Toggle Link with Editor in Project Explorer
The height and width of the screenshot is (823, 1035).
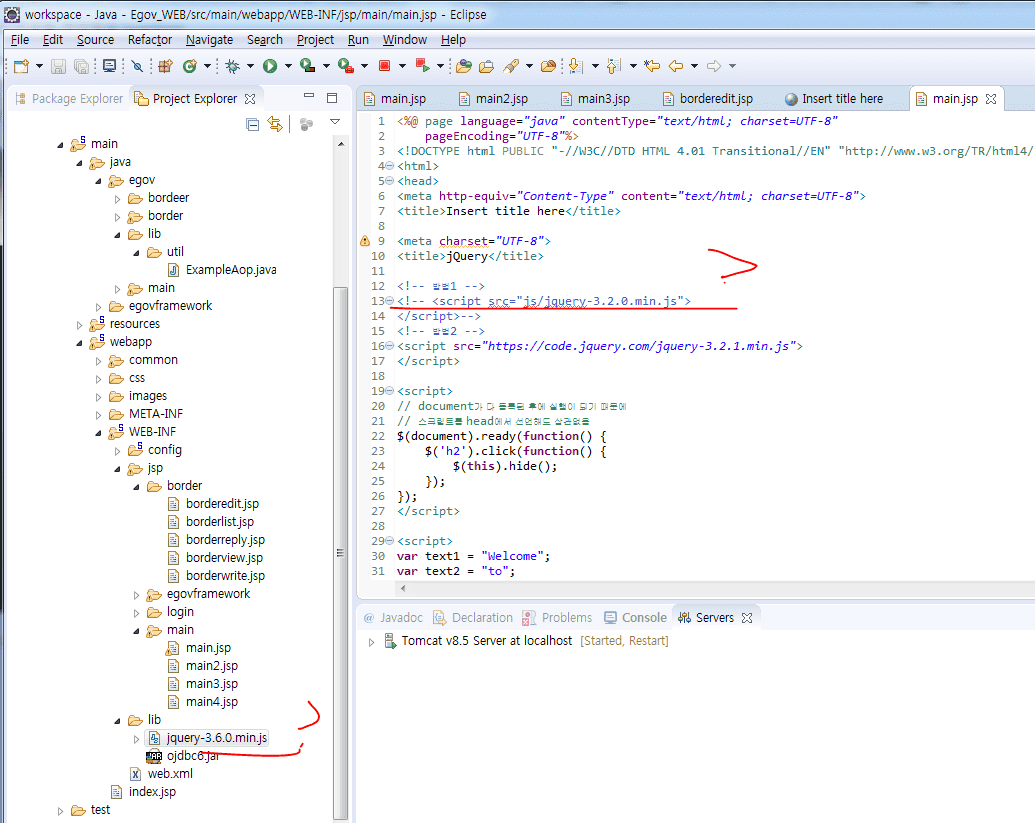tap(275, 124)
